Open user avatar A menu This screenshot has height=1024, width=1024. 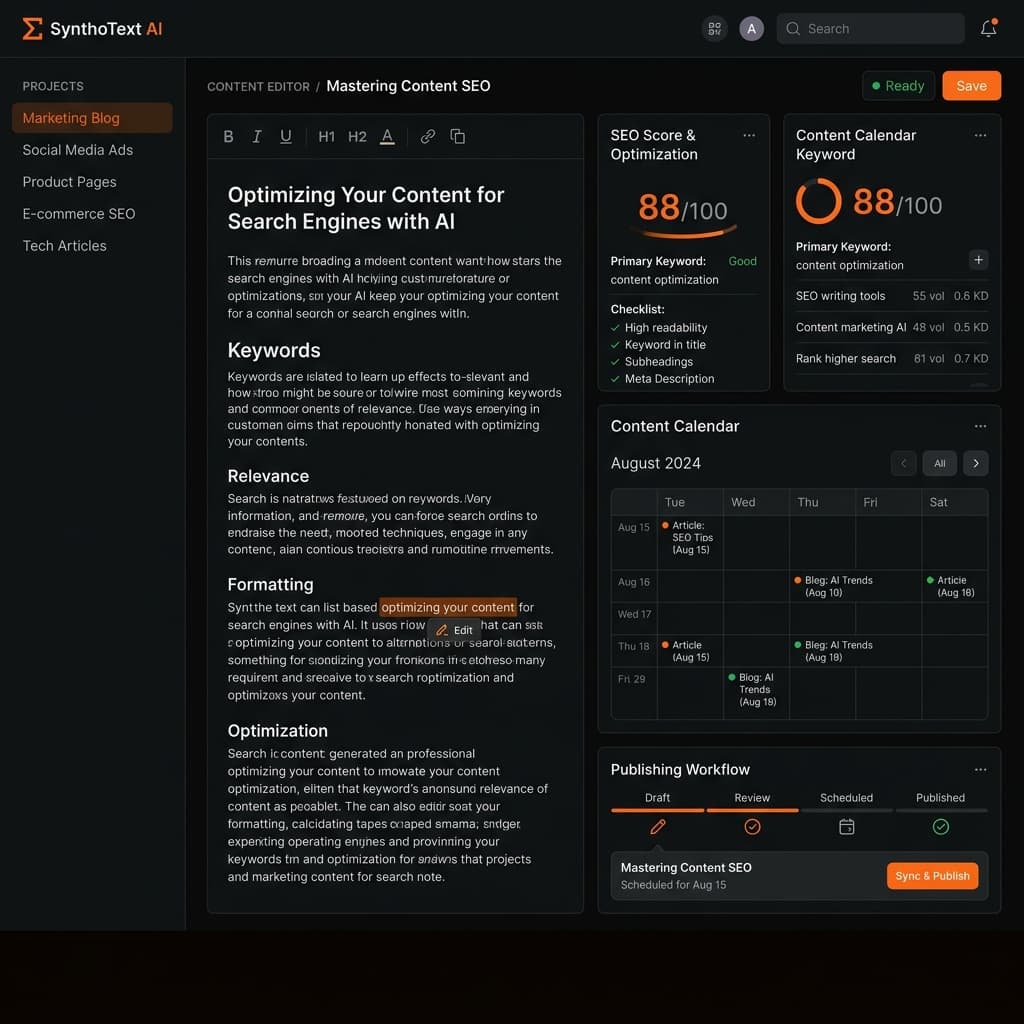click(x=752, y=29)
